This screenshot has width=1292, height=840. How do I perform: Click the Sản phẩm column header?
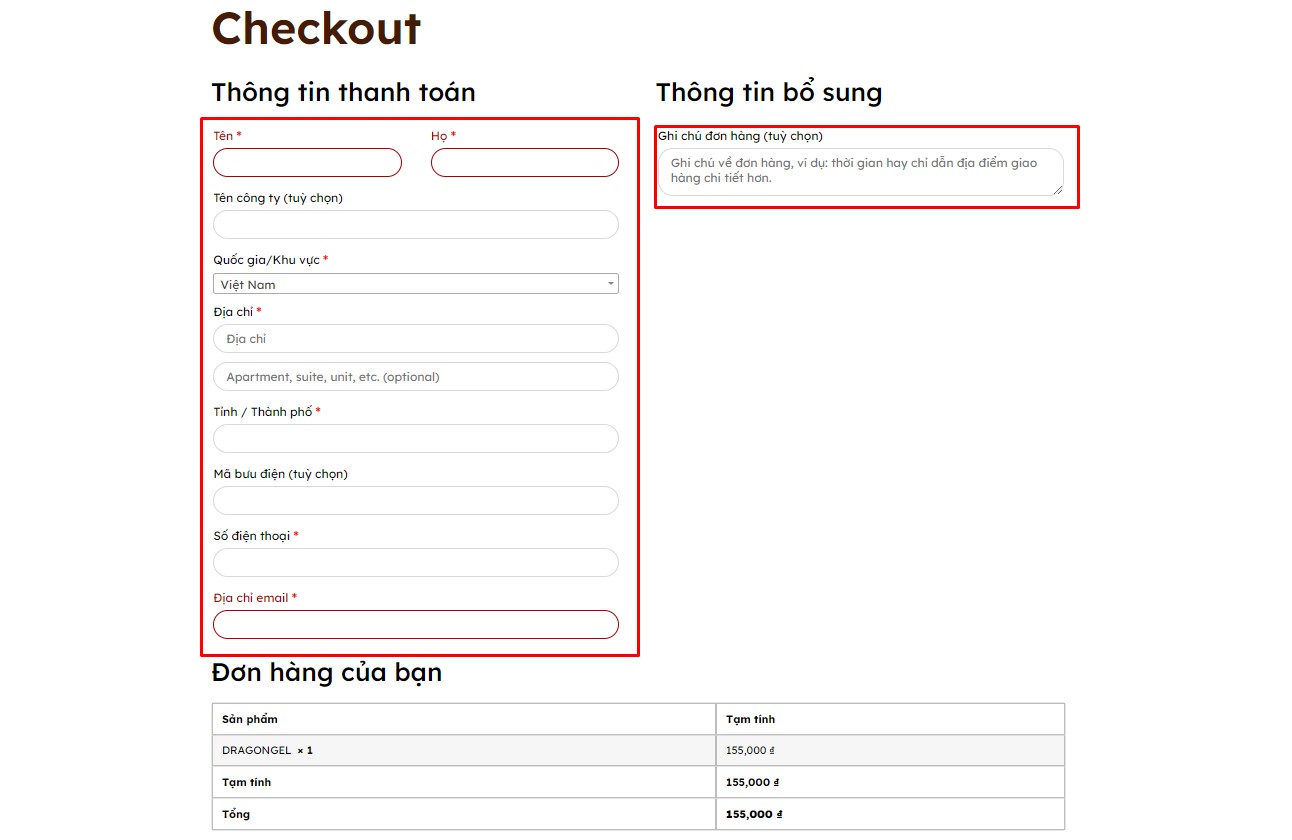click(x=250, y=719)
